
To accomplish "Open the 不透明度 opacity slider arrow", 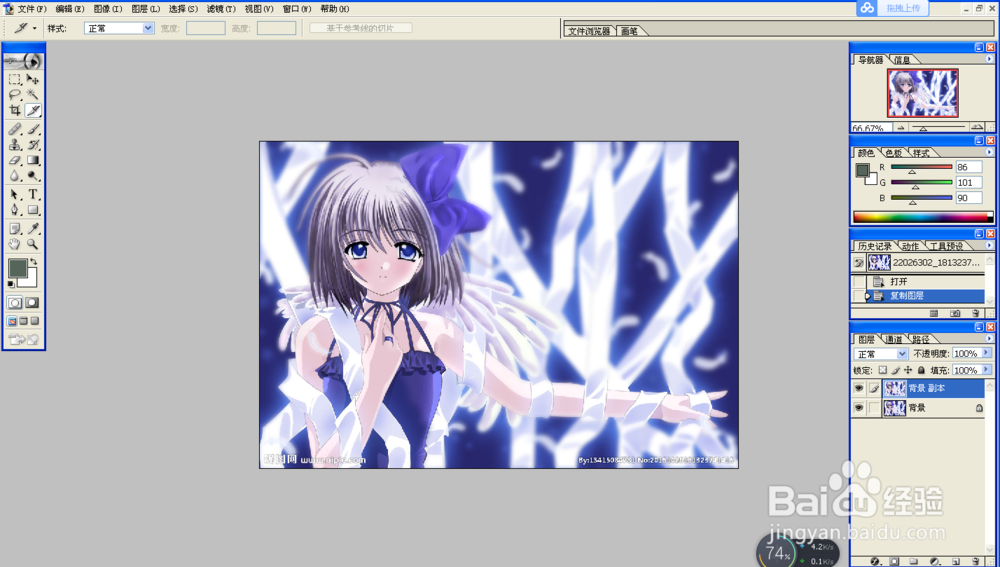I will pos(987,353).
